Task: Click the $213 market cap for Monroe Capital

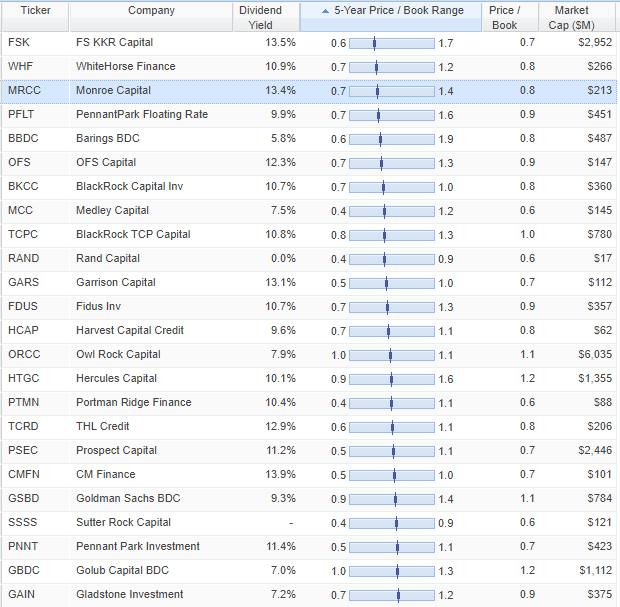Action: pos(599,91)
